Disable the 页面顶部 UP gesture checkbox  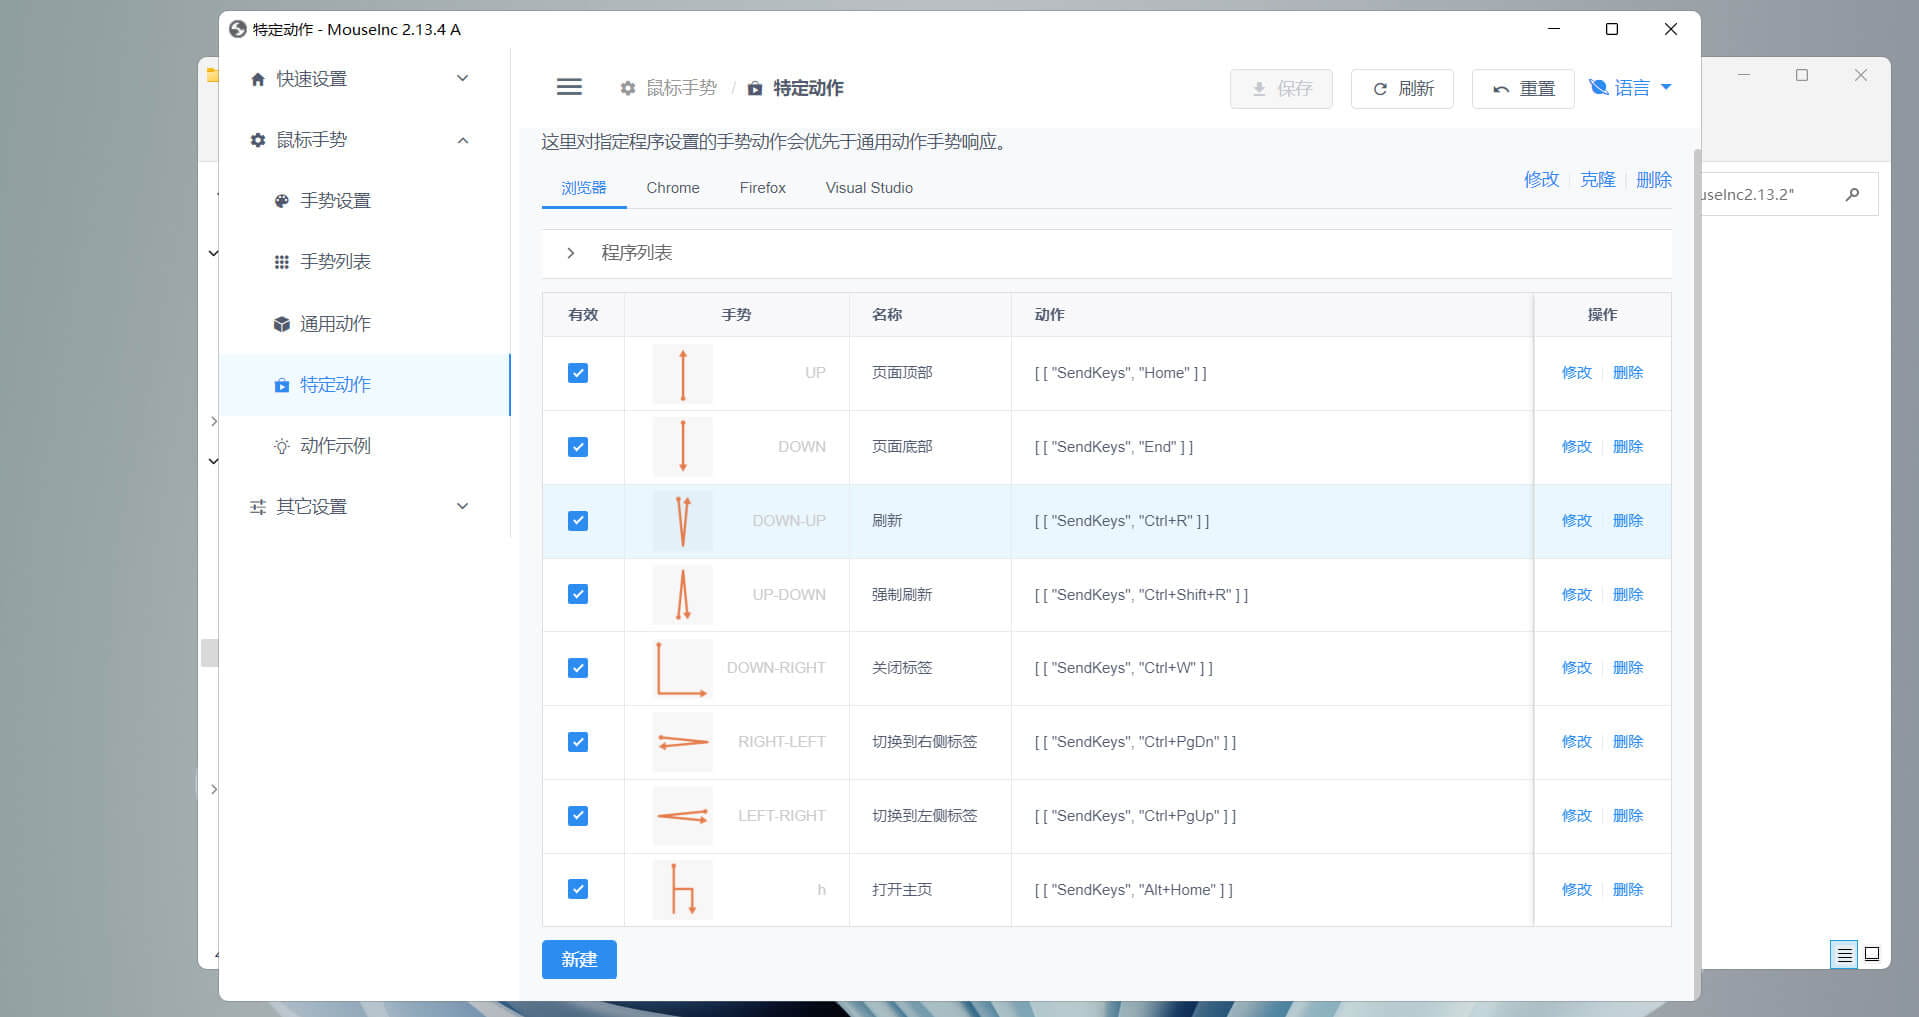pos(578,373)
